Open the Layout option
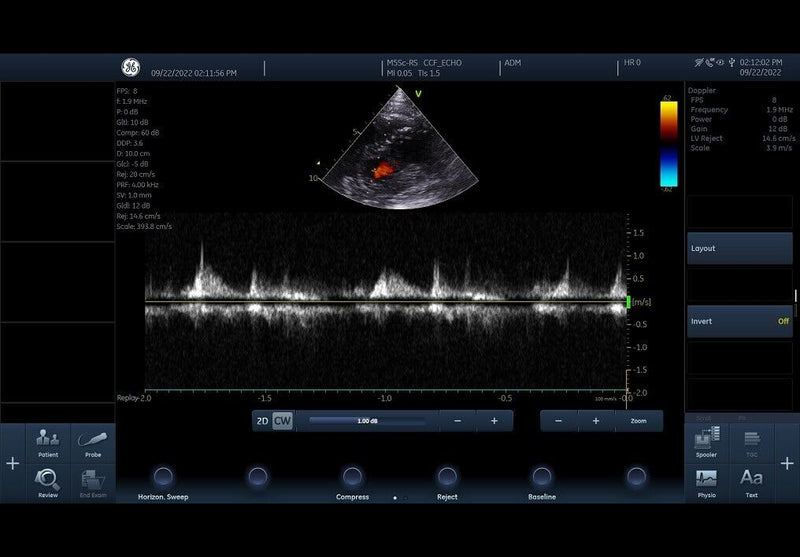 pyautogui.click(x=739, y=248)
